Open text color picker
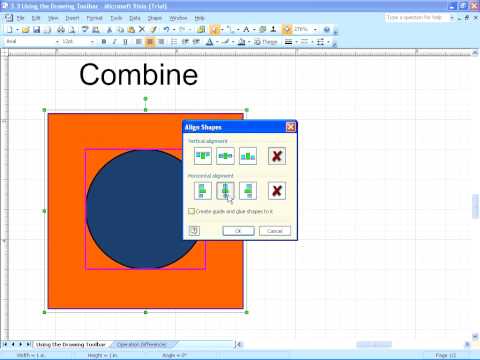Screen dimensions: 480x360 pos(209,42)
